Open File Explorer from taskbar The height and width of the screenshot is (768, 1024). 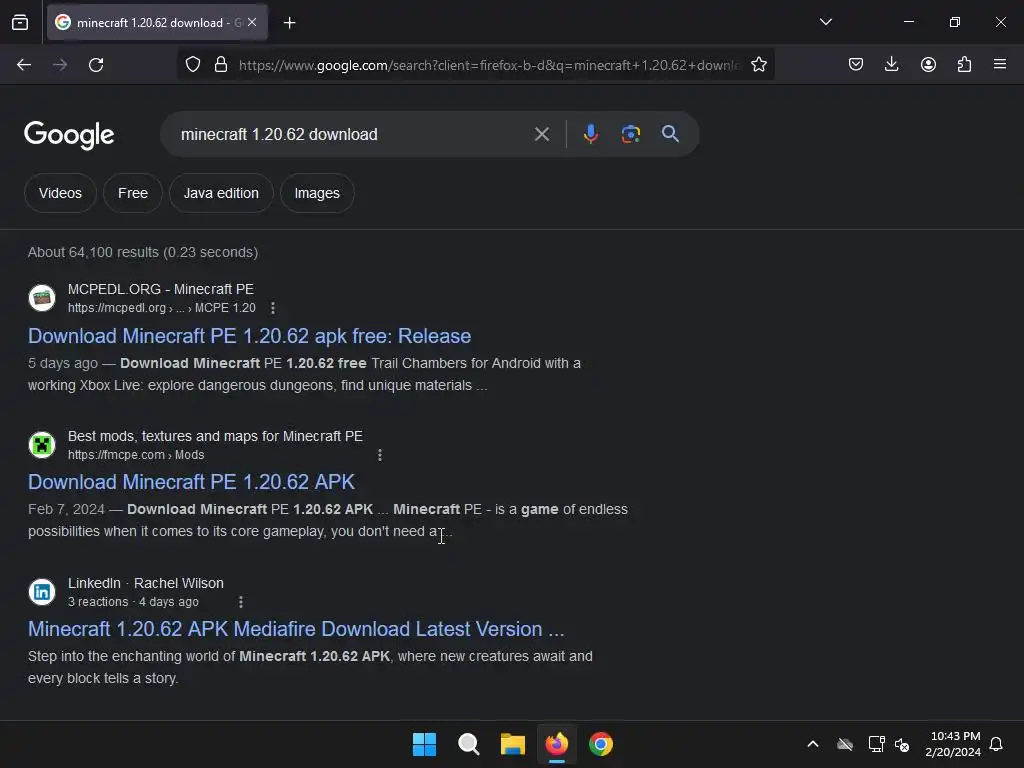point(513,744)
